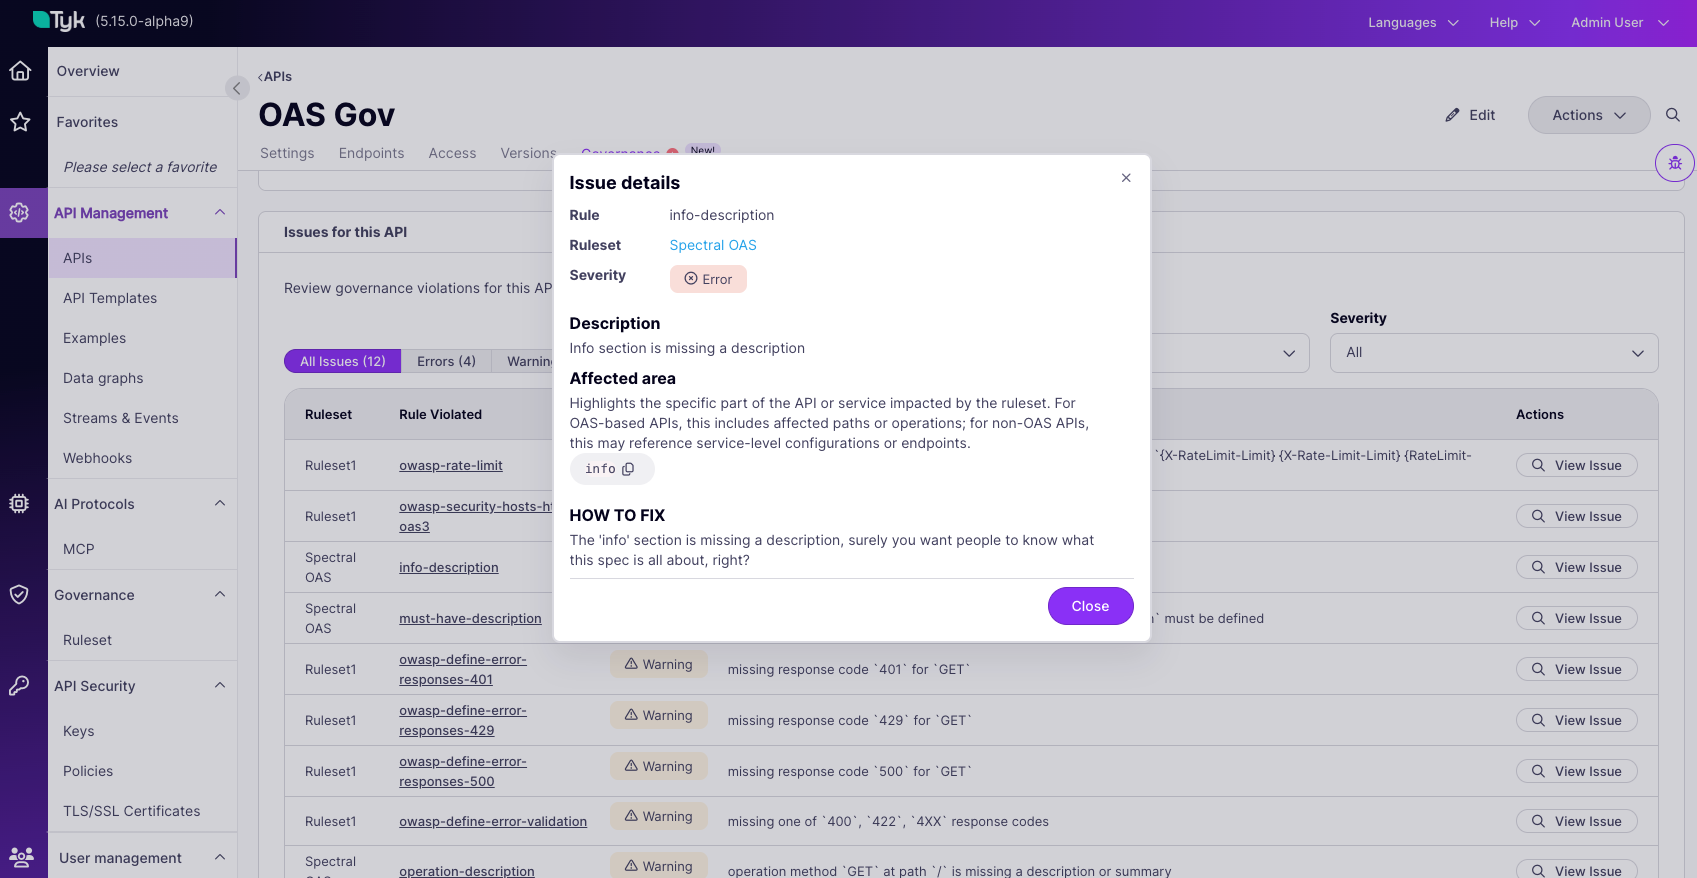Open the owasp-define-error-validation rule link
Image resolution: width=1697 pixels, height=878 pixels.
click(x=493, y=821)
